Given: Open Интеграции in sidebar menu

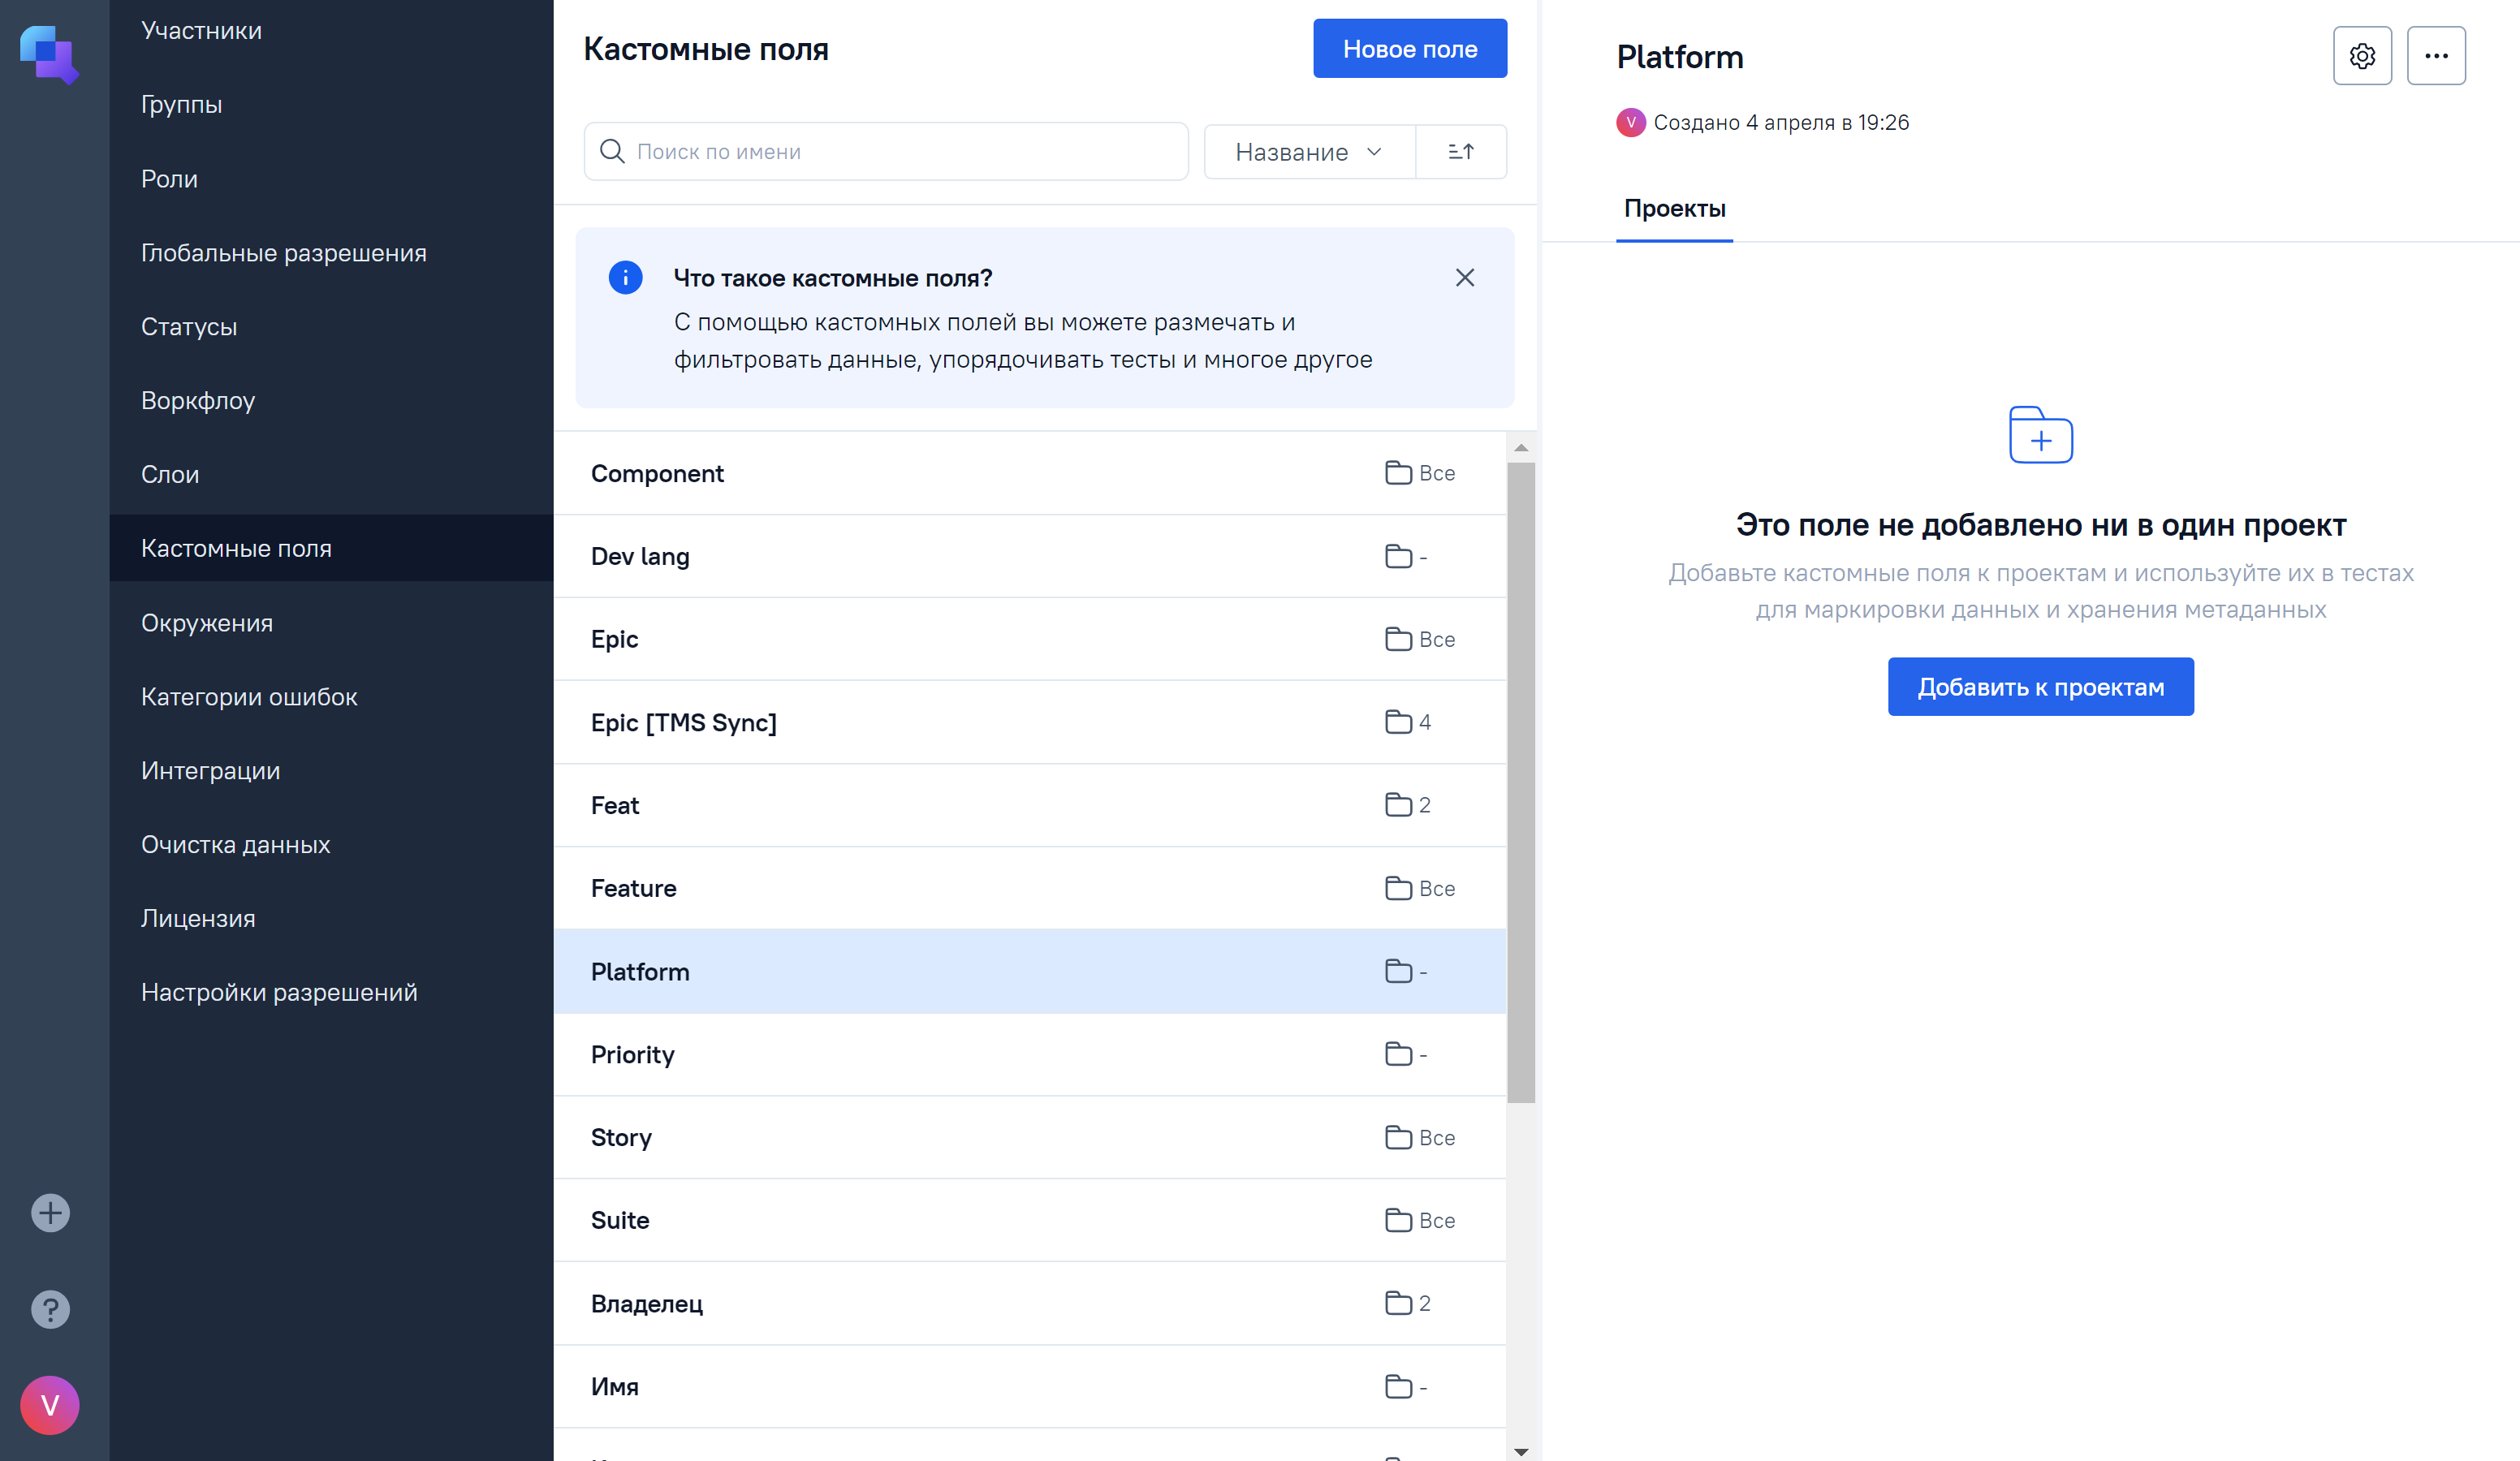Looking at the screenshot, I should tap(210, 771).
